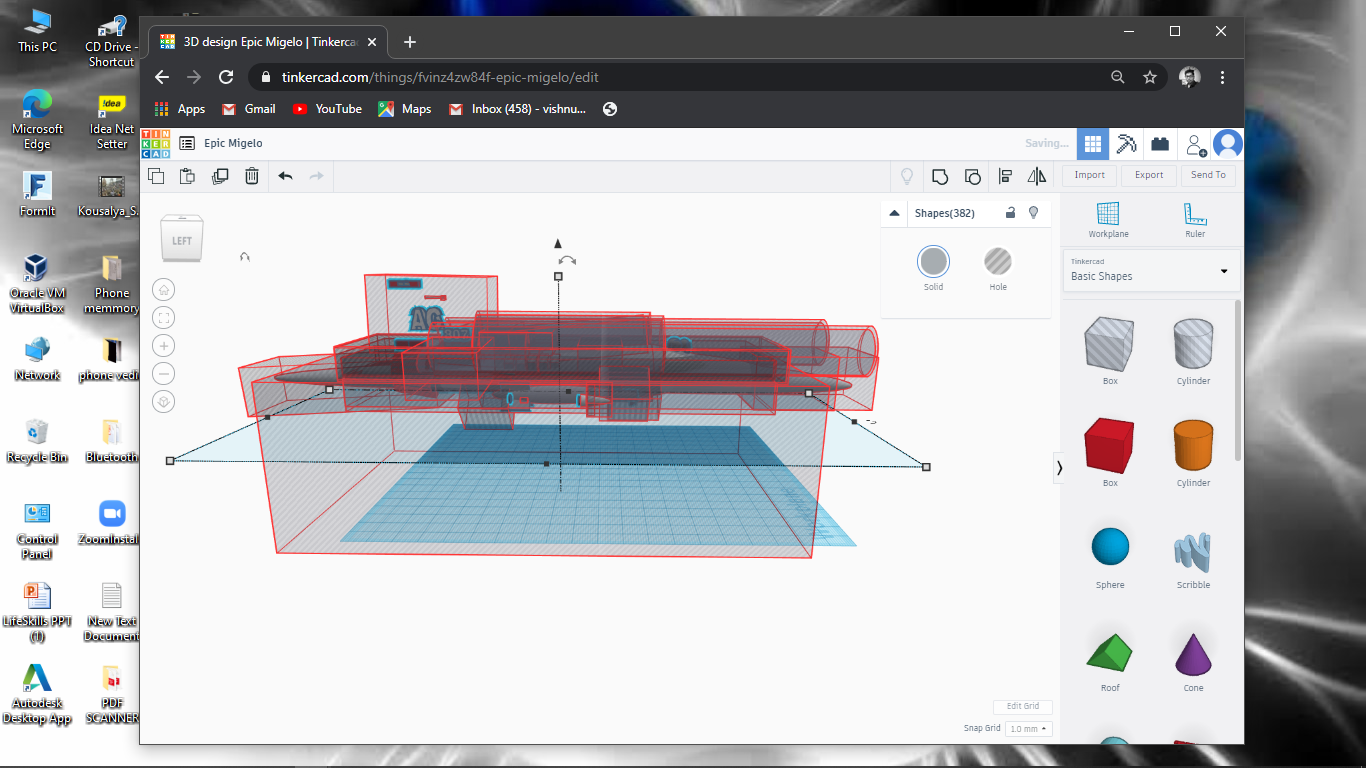Undo the last action
The width and height of the screenshot is (1366, 768).
(285, 176)
